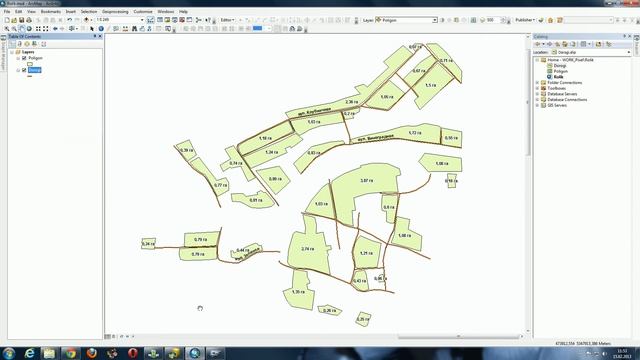
Task: Expand Folder Connections in Catalog
Action: tap(538, 82)
